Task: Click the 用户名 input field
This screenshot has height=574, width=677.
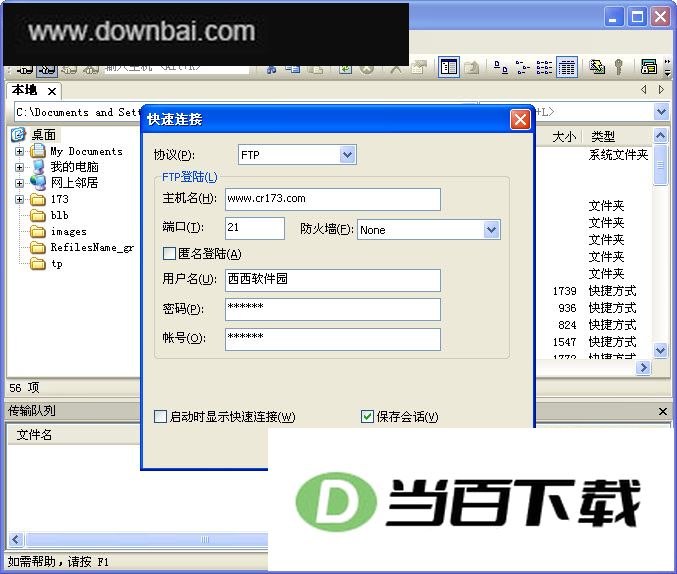Action: tap(332, 280)
